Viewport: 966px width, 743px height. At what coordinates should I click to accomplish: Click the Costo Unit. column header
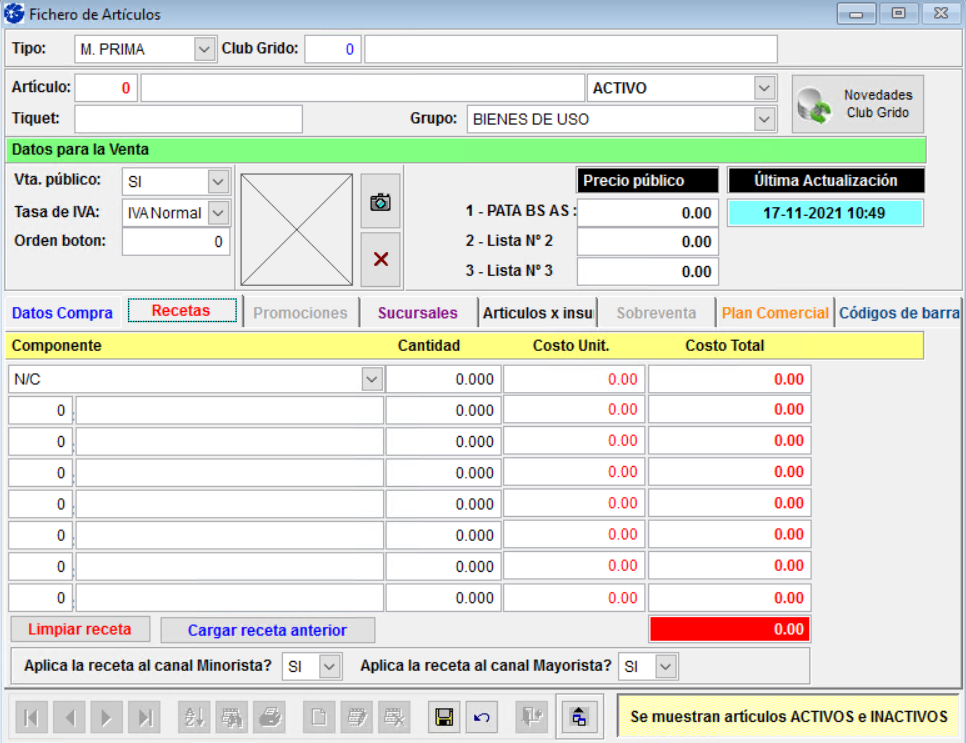coord(570,346)
